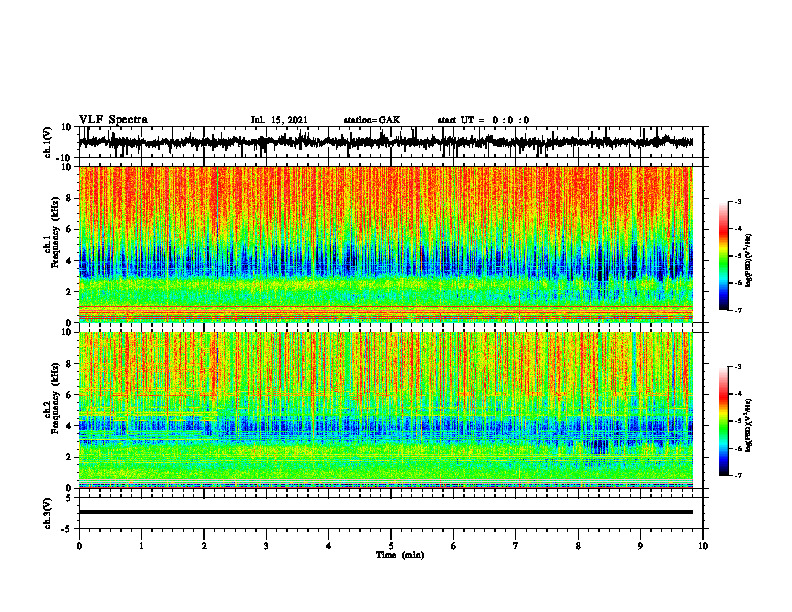Click the 9 tick on the time axis

[640, 546]
